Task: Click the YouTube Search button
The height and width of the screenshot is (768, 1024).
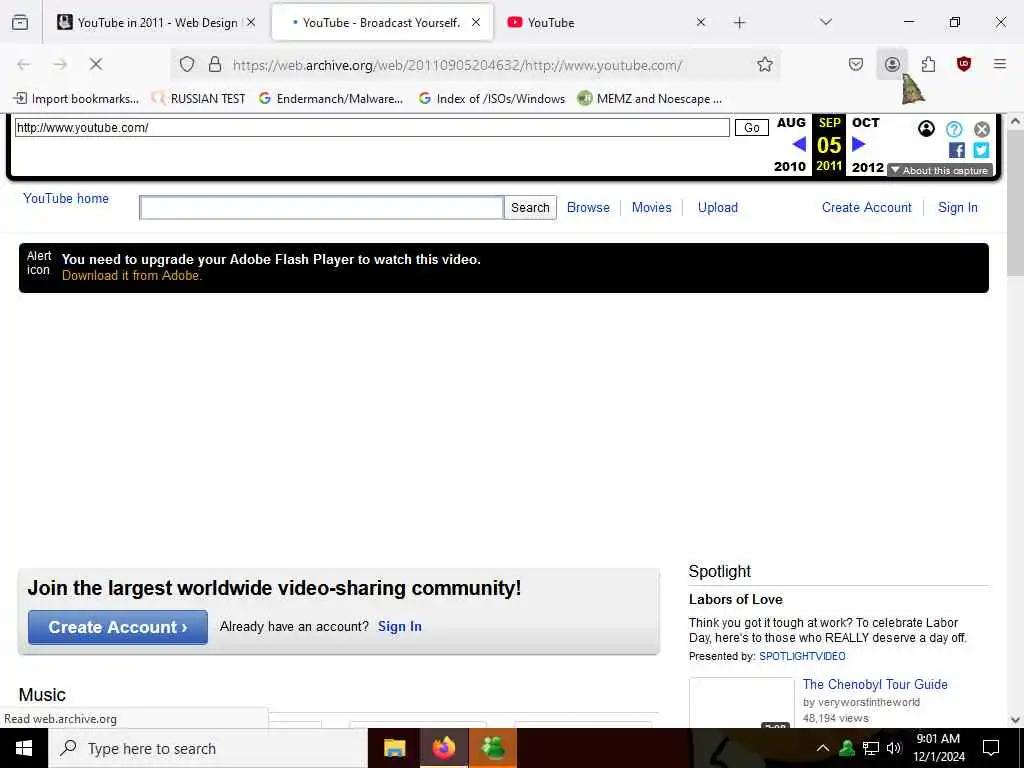Action: (x=530, y=208)
